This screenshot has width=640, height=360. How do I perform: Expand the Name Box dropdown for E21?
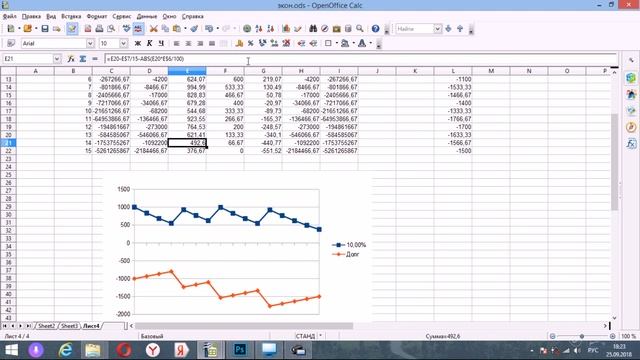coord(57,59)
